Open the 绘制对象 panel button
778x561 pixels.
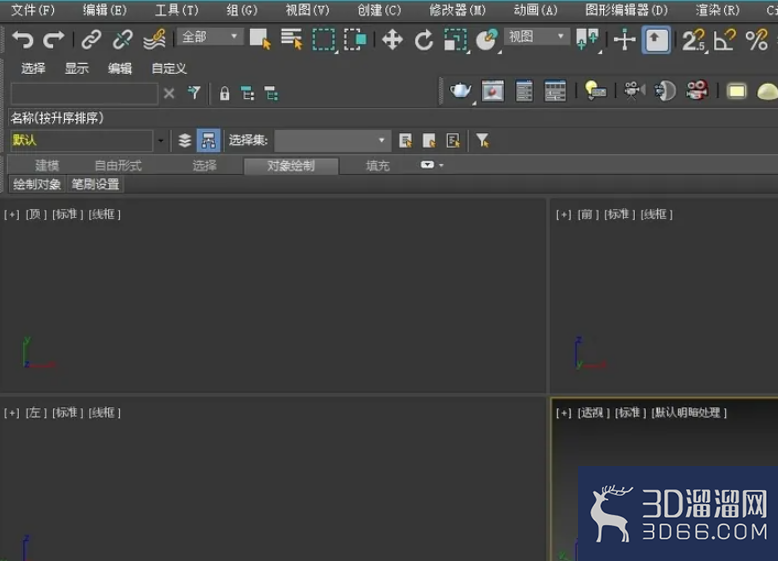click(x=37, y=185)
